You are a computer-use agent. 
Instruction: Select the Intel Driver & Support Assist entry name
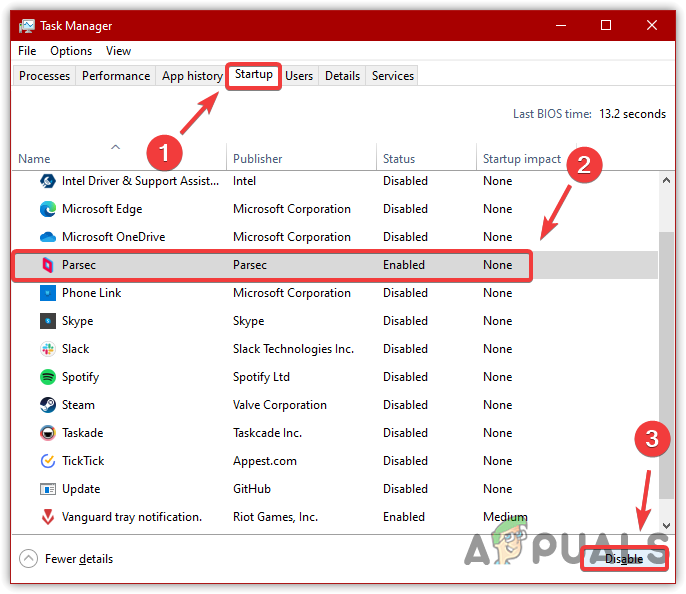tap(140, 181)
